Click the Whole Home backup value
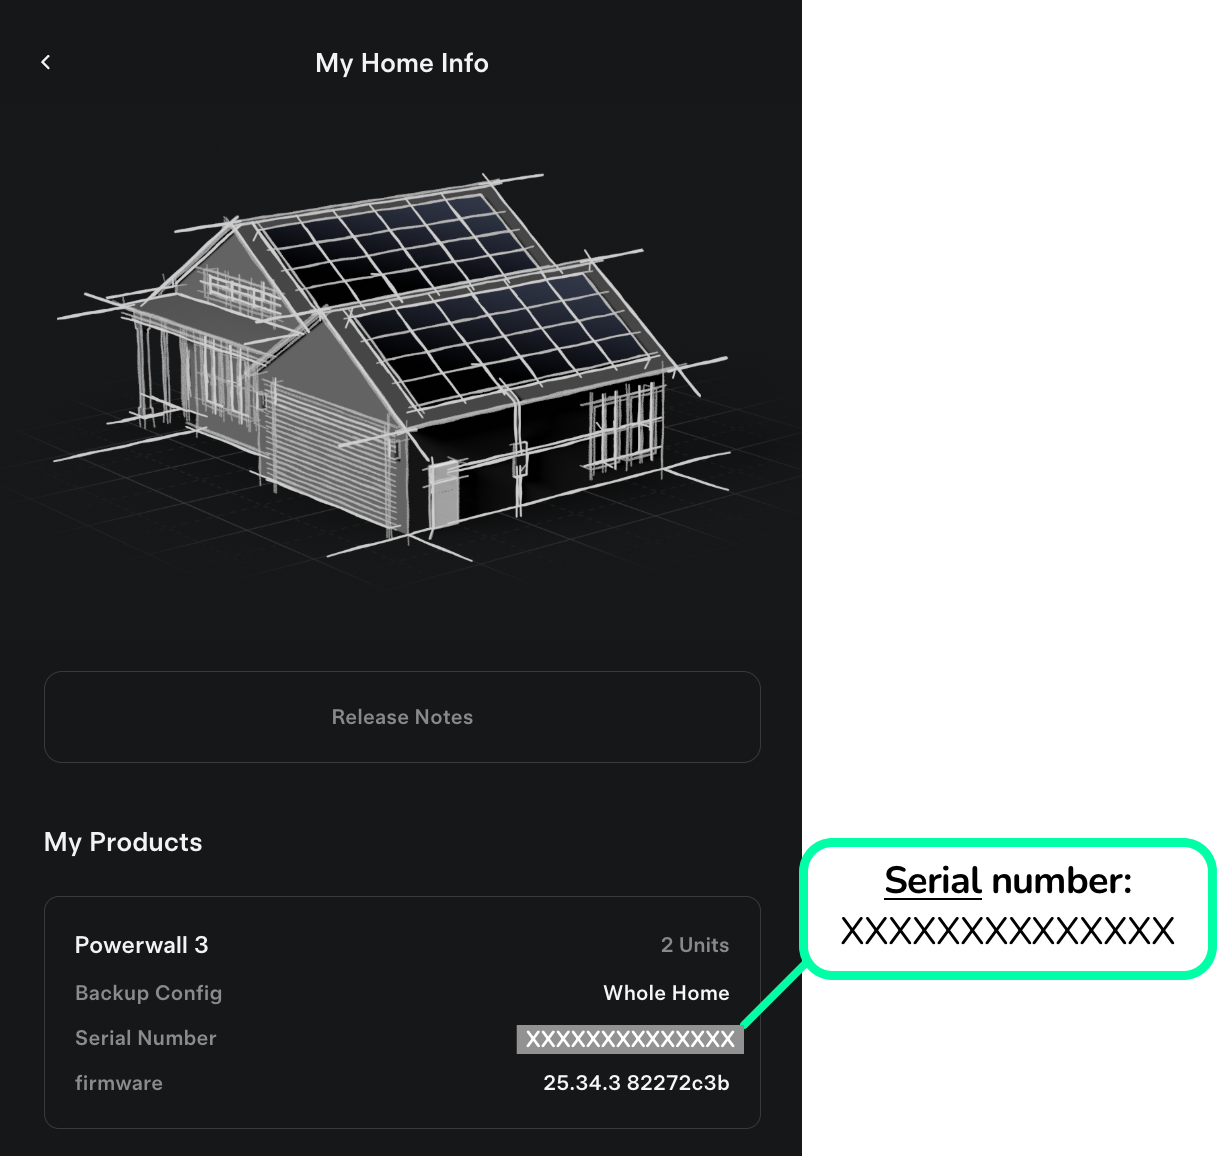The image size is (1228, 1156). click(666, 993)
